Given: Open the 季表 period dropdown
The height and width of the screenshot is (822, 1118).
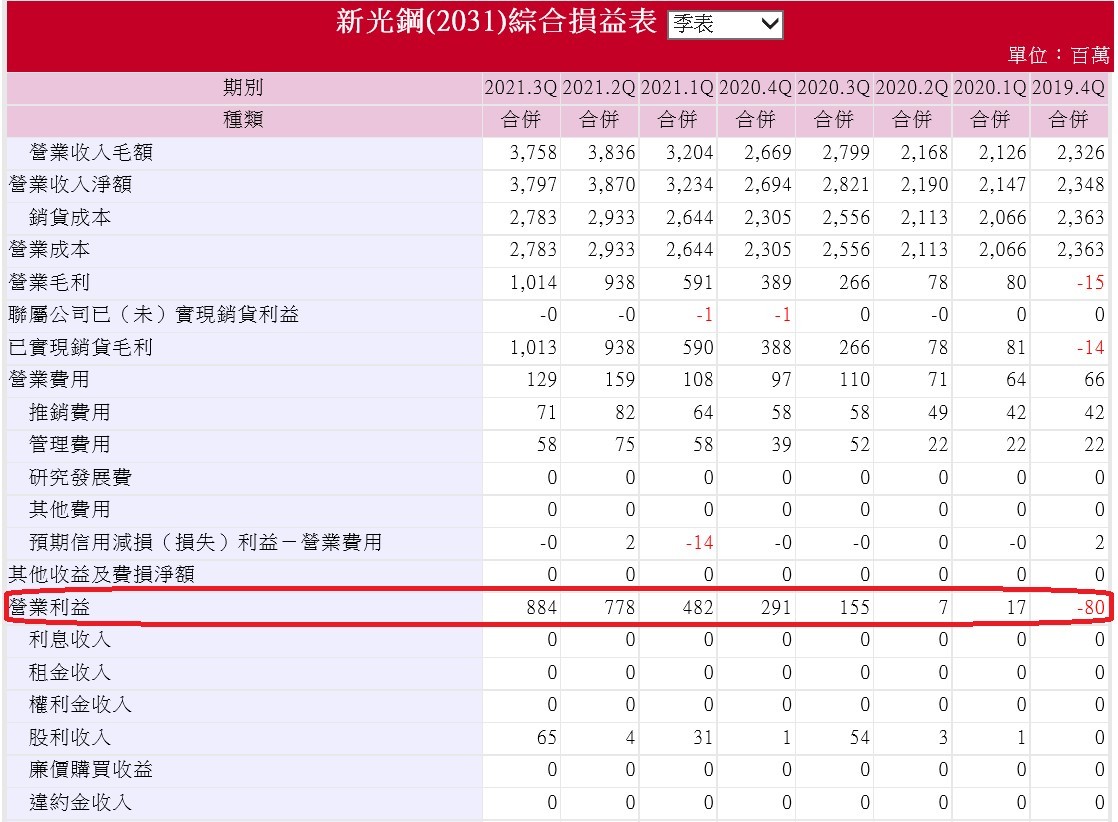Looking at the screenshot, I should (x=725, y=24).
